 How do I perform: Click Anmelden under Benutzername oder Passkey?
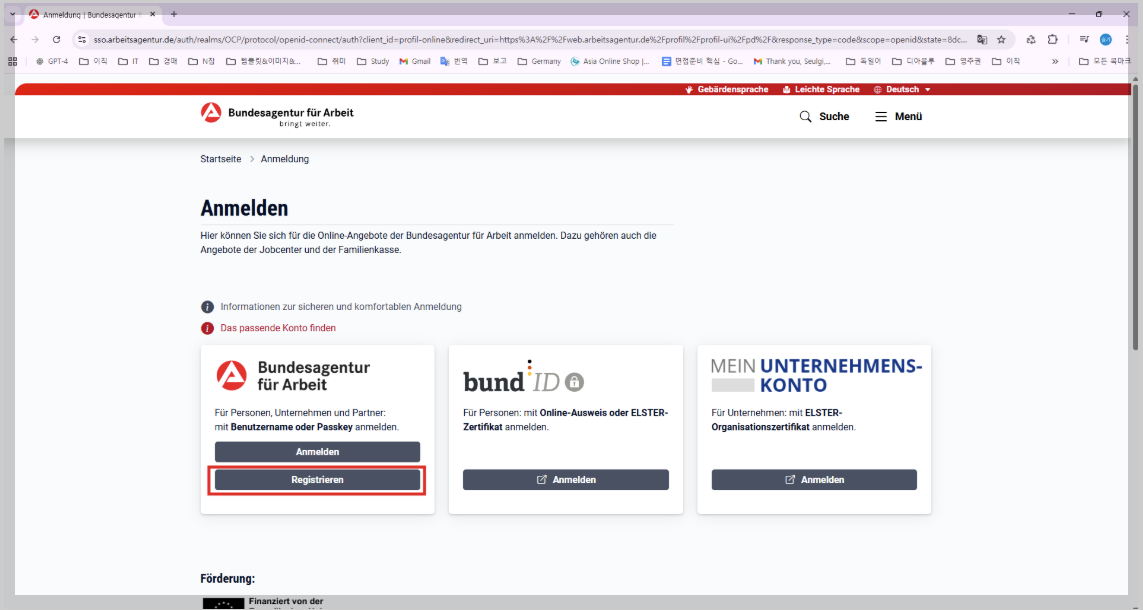click(317, 452)
